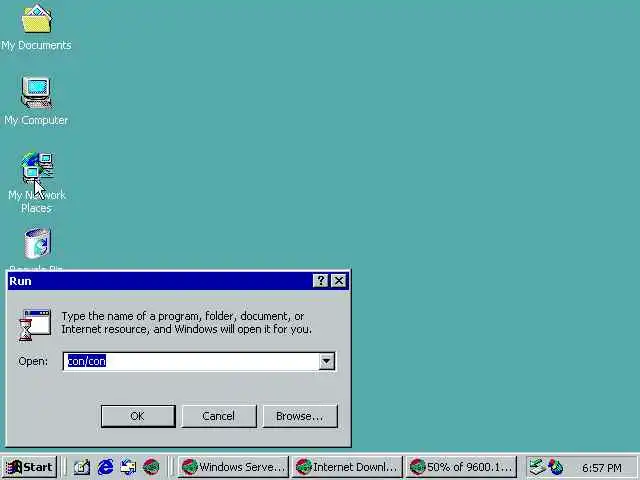Click the network connection tray icon
Screen dimensions: 640x480
click(537, 467)
